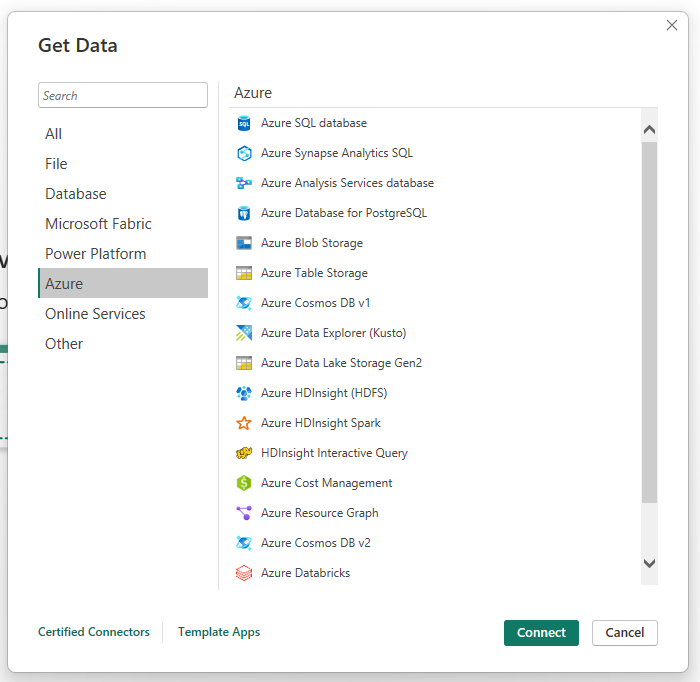This screenshot has width=700, height=682.
Task: Click the Azure SQL database icon
Action: tap(244, 123)
